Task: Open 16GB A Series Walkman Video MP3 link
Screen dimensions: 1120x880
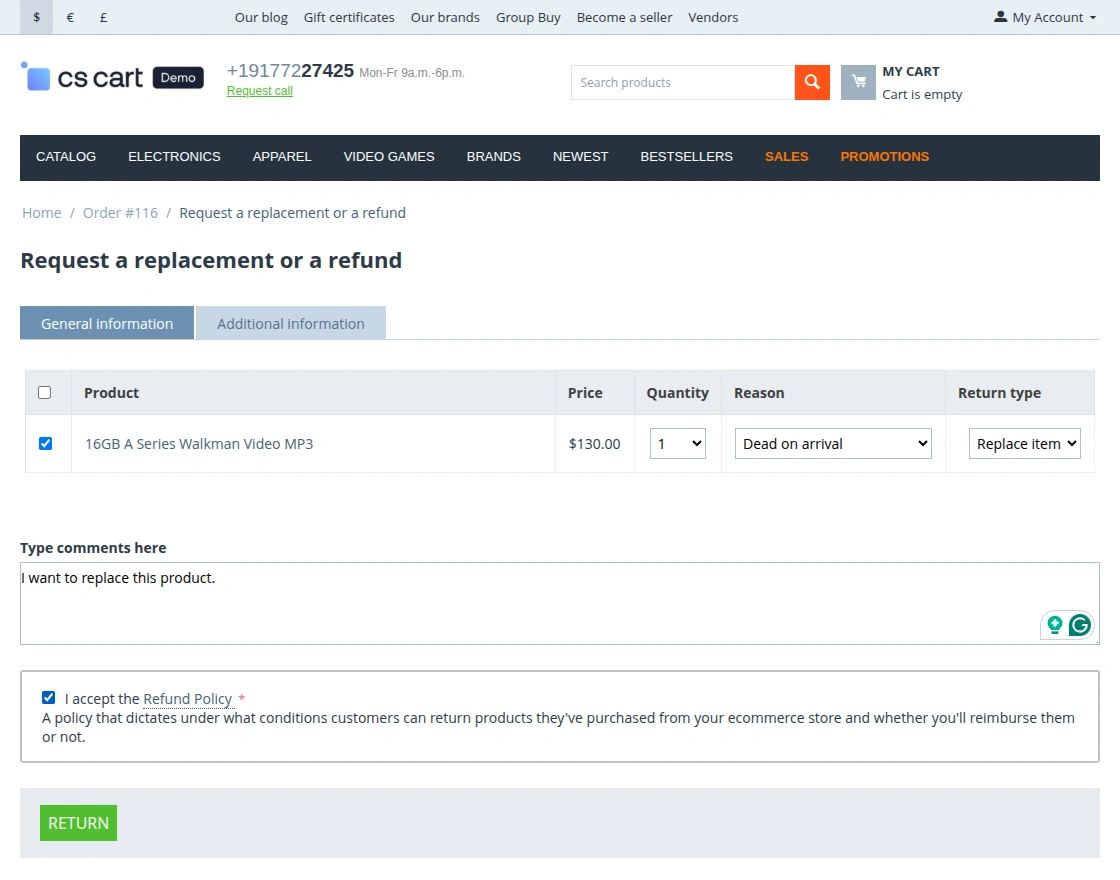Action: 199,444
